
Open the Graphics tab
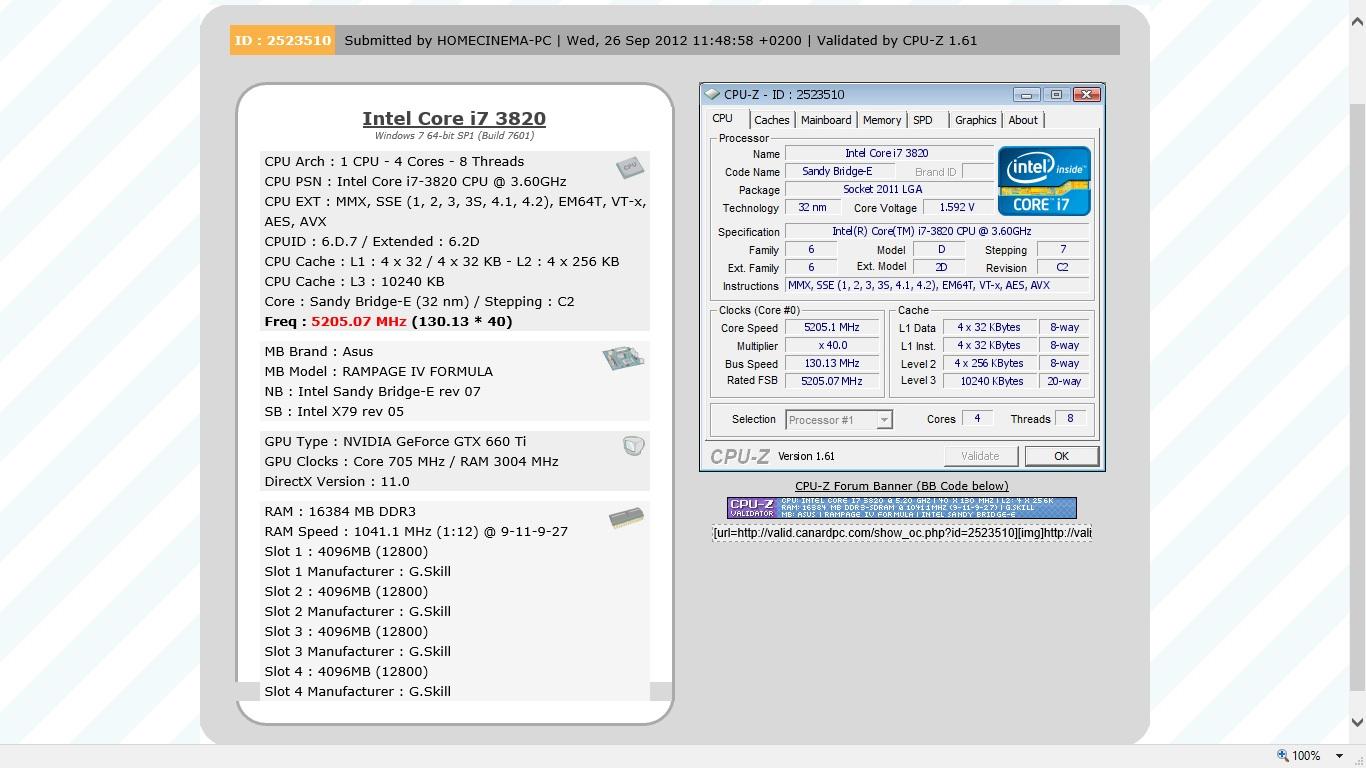pyautogui.click(x=975, y=120)
